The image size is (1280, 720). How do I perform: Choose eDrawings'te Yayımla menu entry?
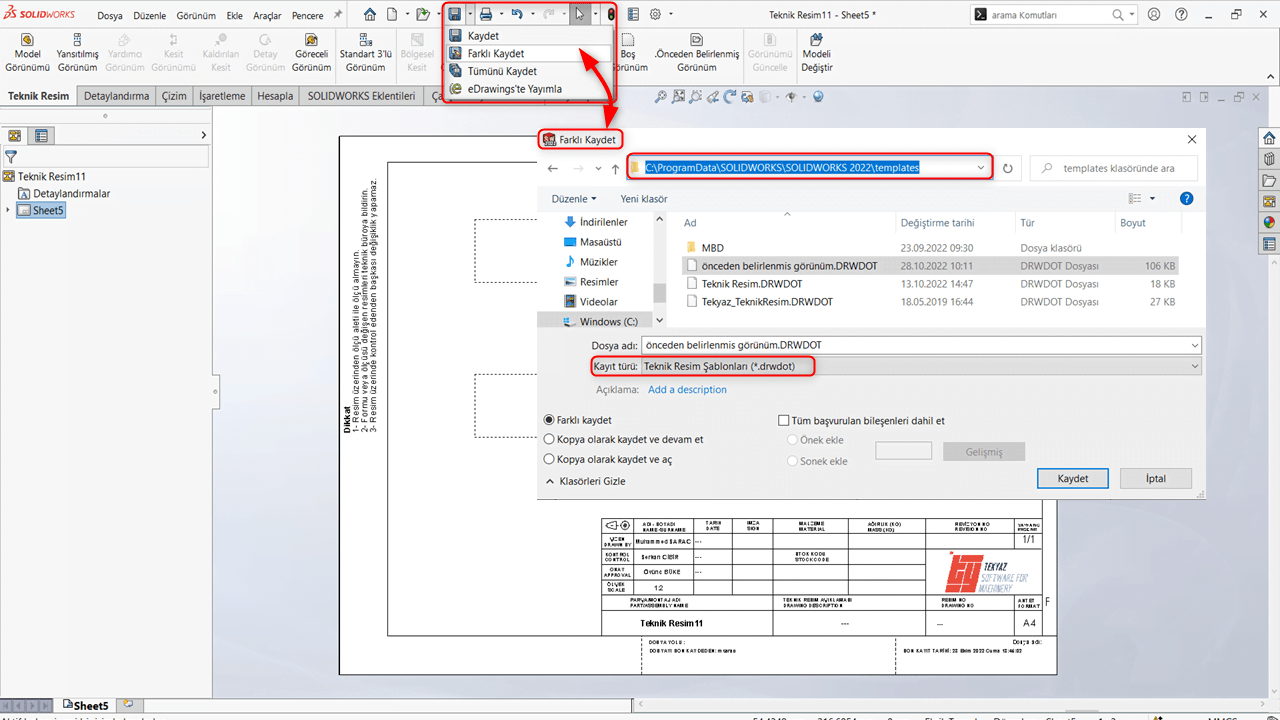click(527, 89)
